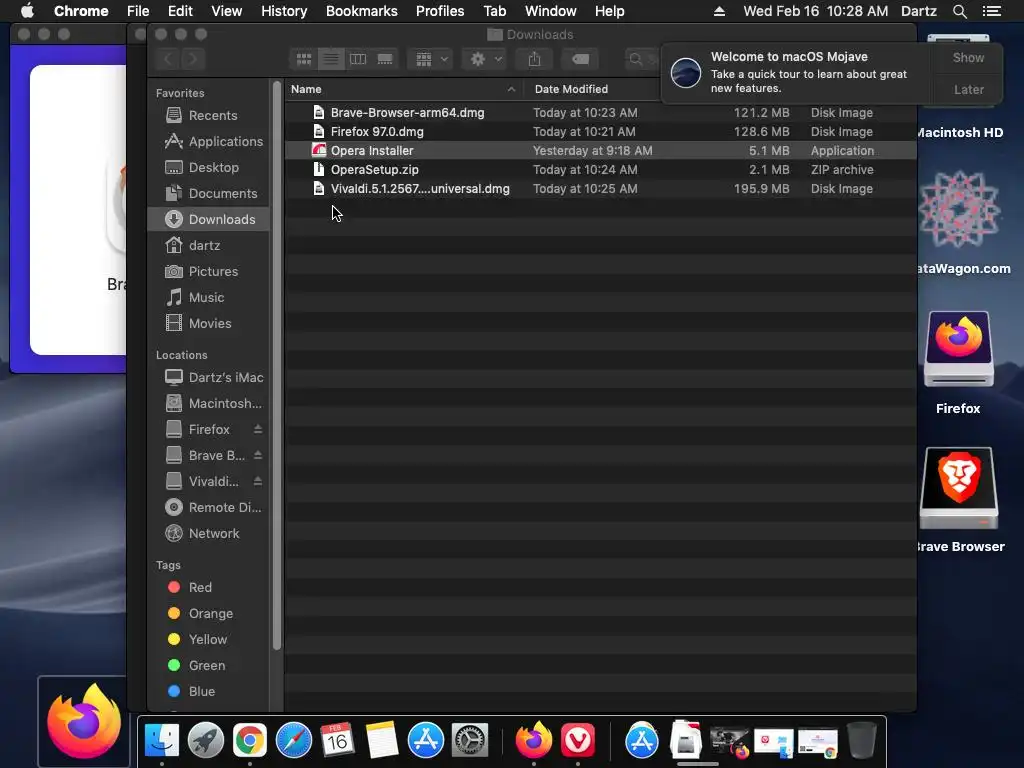Filter by Yellow tag
1024x768 pixels.
[x=208, y=639]
